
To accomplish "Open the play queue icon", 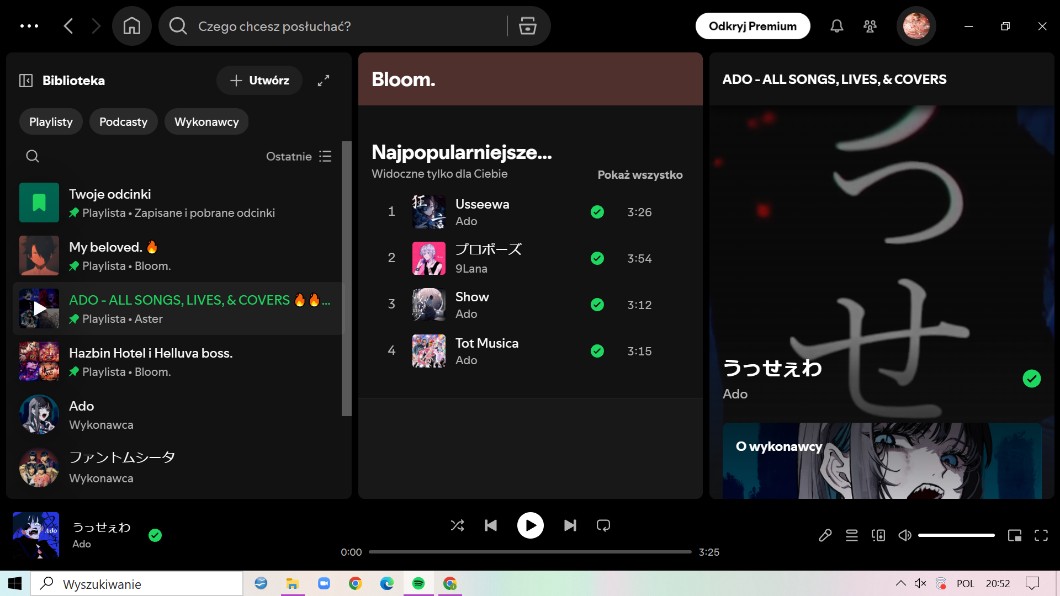I will 852,535.
